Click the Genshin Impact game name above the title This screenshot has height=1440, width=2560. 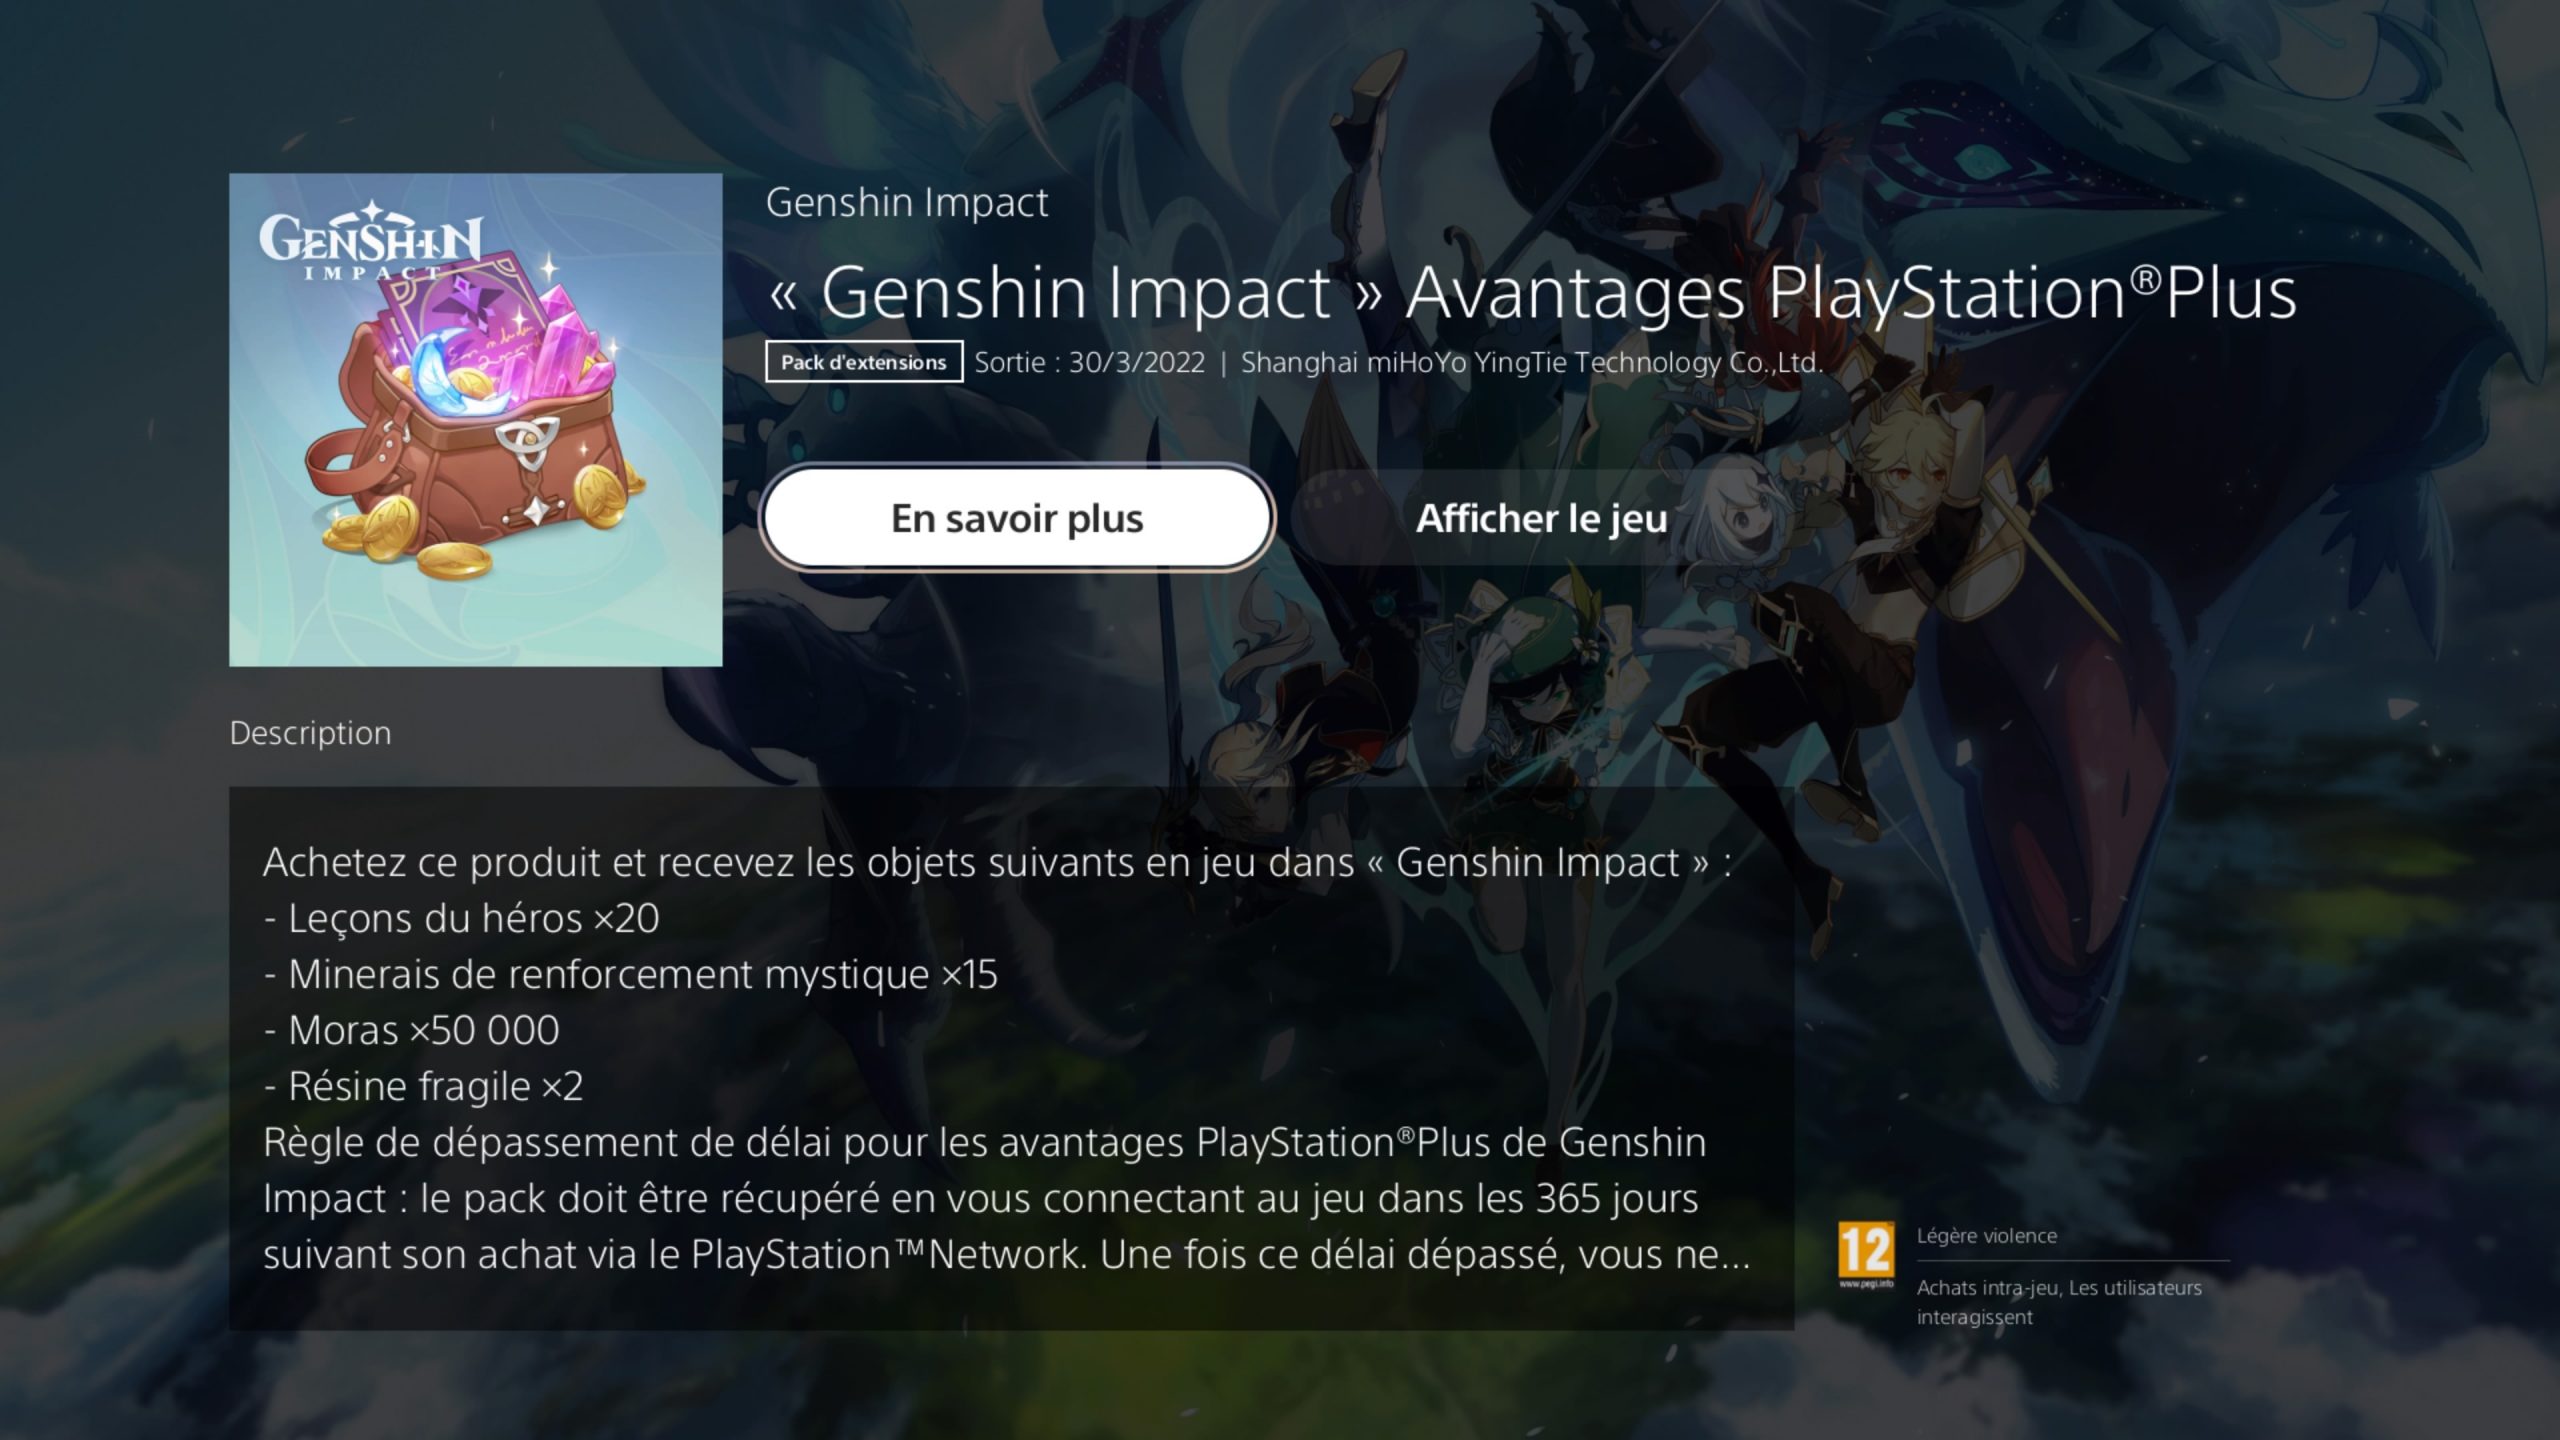[907, 202]
